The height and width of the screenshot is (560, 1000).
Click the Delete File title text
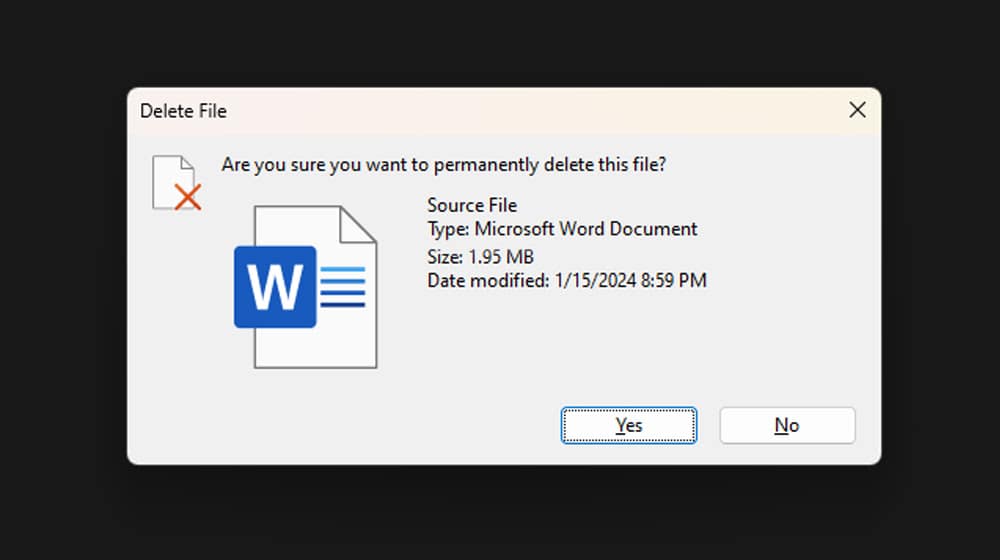183,111
